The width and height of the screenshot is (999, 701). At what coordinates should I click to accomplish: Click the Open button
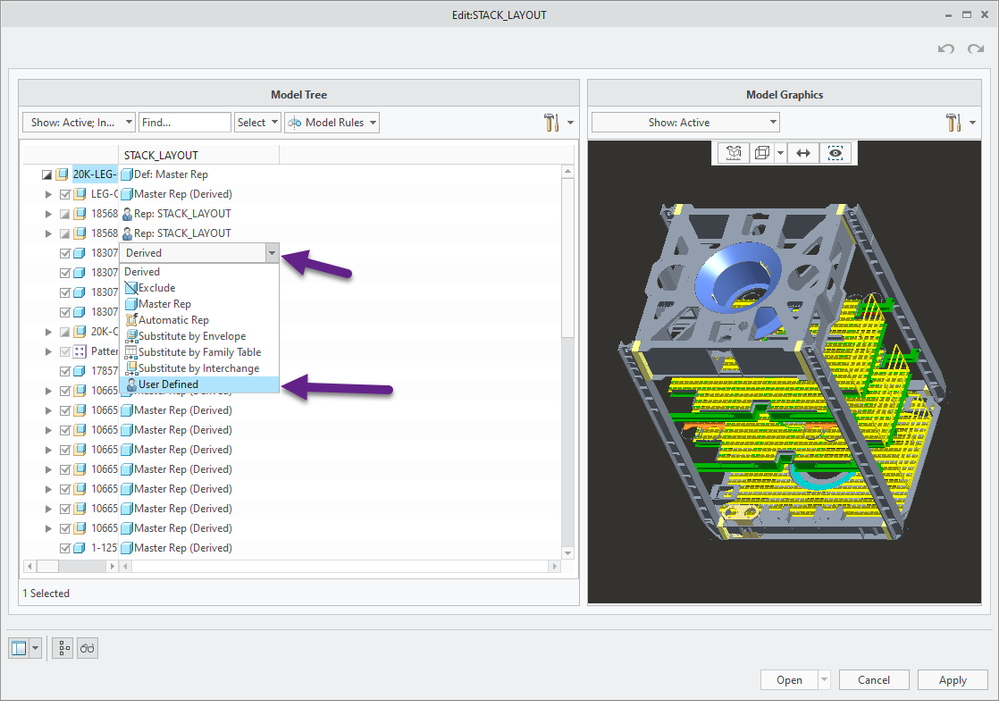[x=789, y=680]
